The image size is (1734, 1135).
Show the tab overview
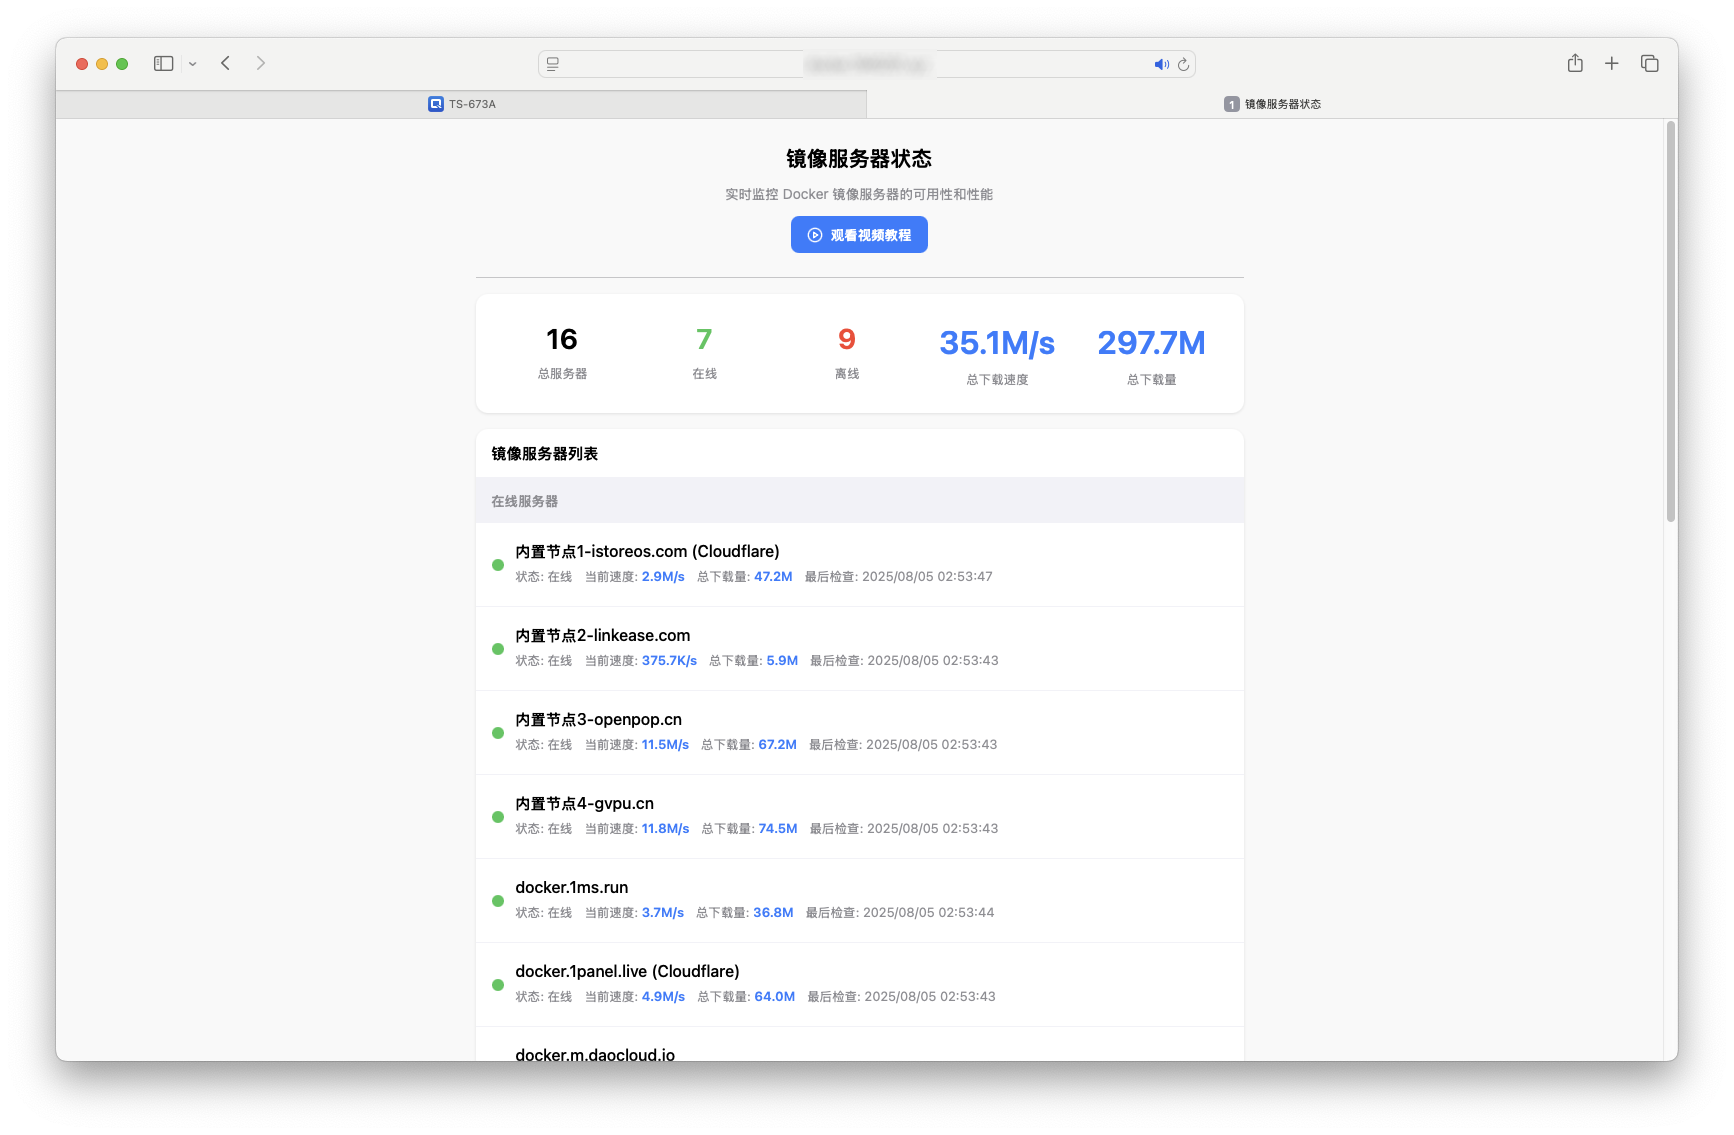1649,62
